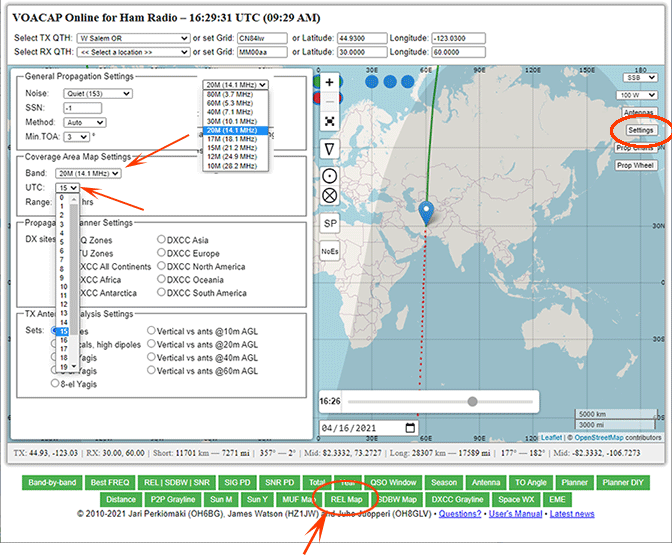
Task: Select DXCC South America option
Action: click(x=161, y=292)
